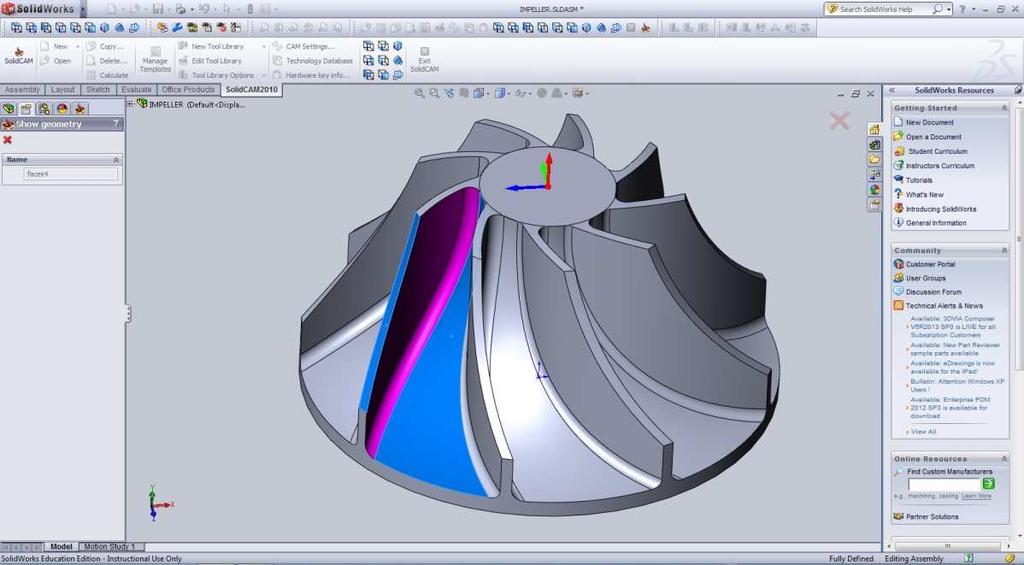Open Design Library task pane icon
Viewport: 1024px width, 565px height.
(874, 144)
